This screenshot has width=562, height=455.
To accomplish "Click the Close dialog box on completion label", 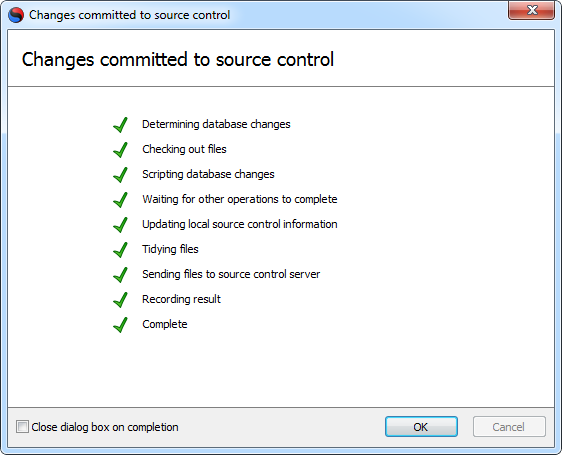I will point(105,427).
